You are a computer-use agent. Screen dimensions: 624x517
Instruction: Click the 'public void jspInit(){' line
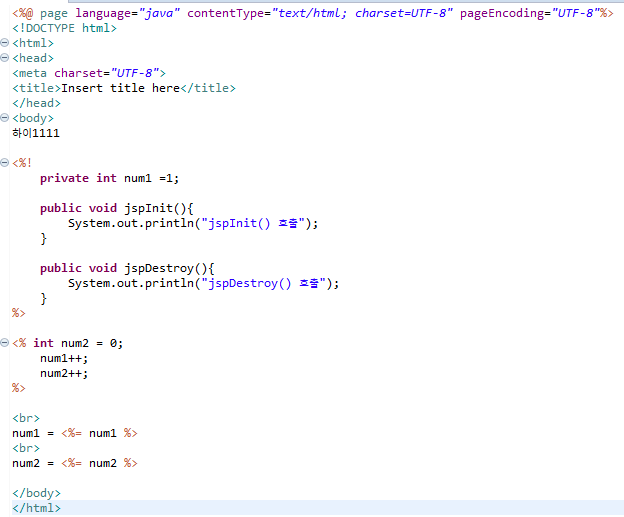[117, 208]
